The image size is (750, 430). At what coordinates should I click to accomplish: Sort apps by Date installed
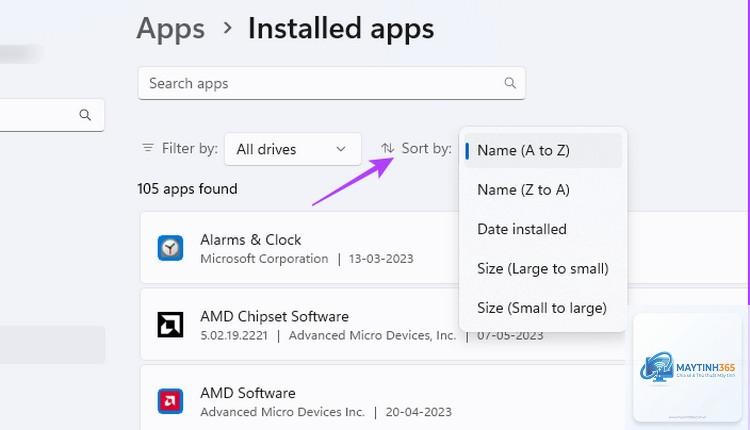[543, 229]
